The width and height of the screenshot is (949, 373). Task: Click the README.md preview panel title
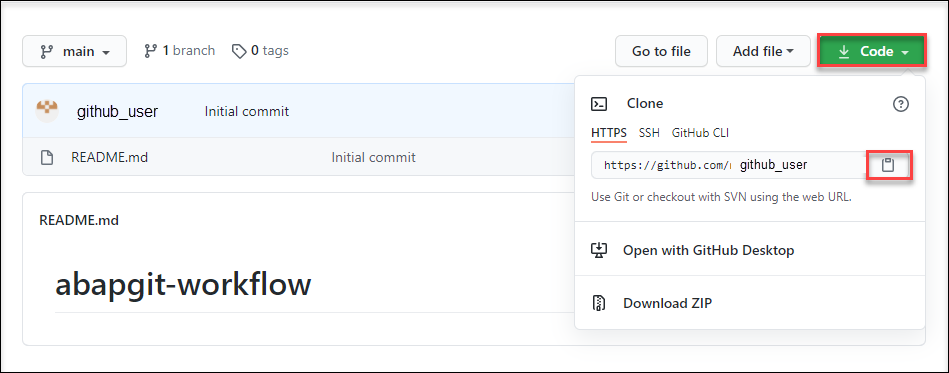[79, 220]
